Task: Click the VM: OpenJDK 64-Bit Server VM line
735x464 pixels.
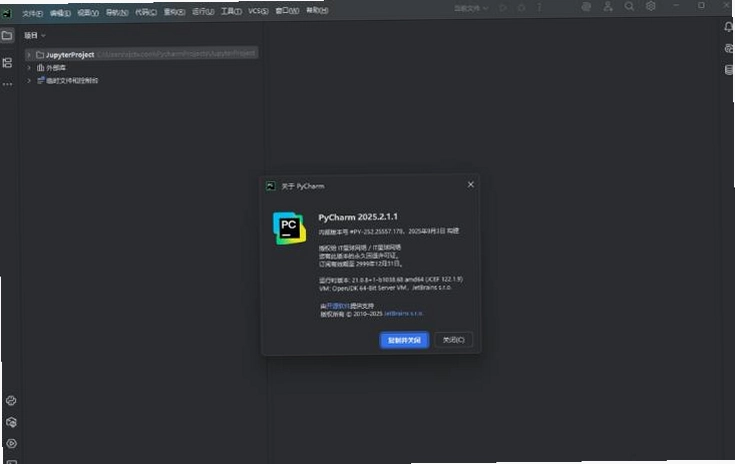Action: pos(385,288)
